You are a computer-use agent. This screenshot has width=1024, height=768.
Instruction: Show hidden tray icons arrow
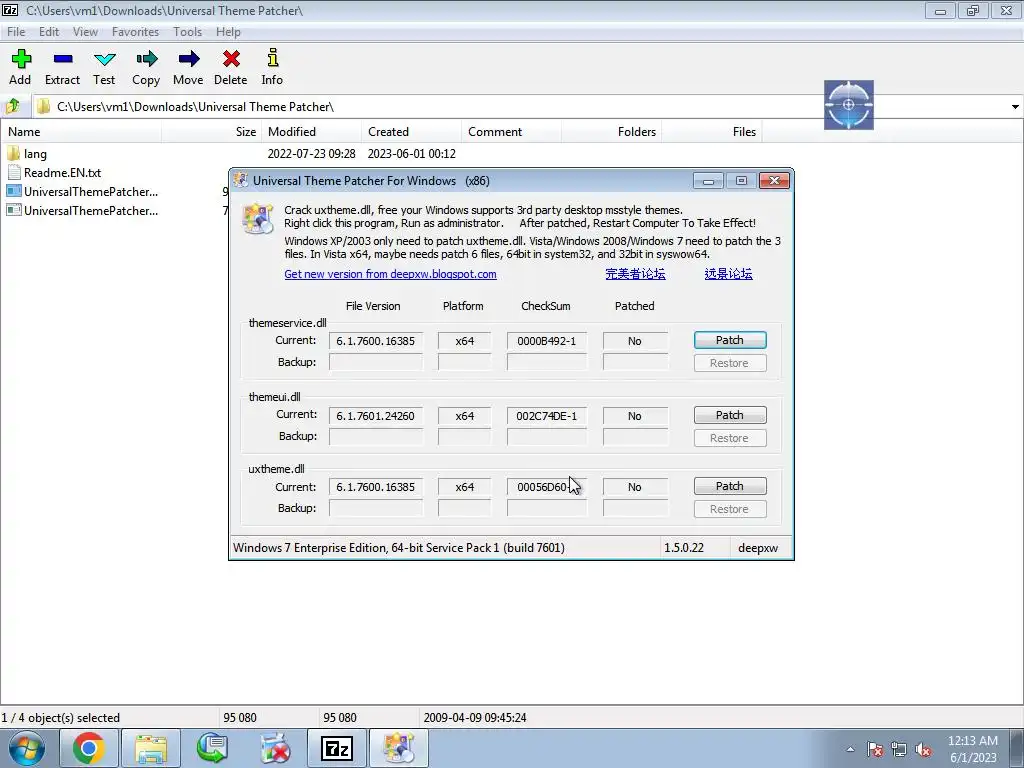pos(850,750)
